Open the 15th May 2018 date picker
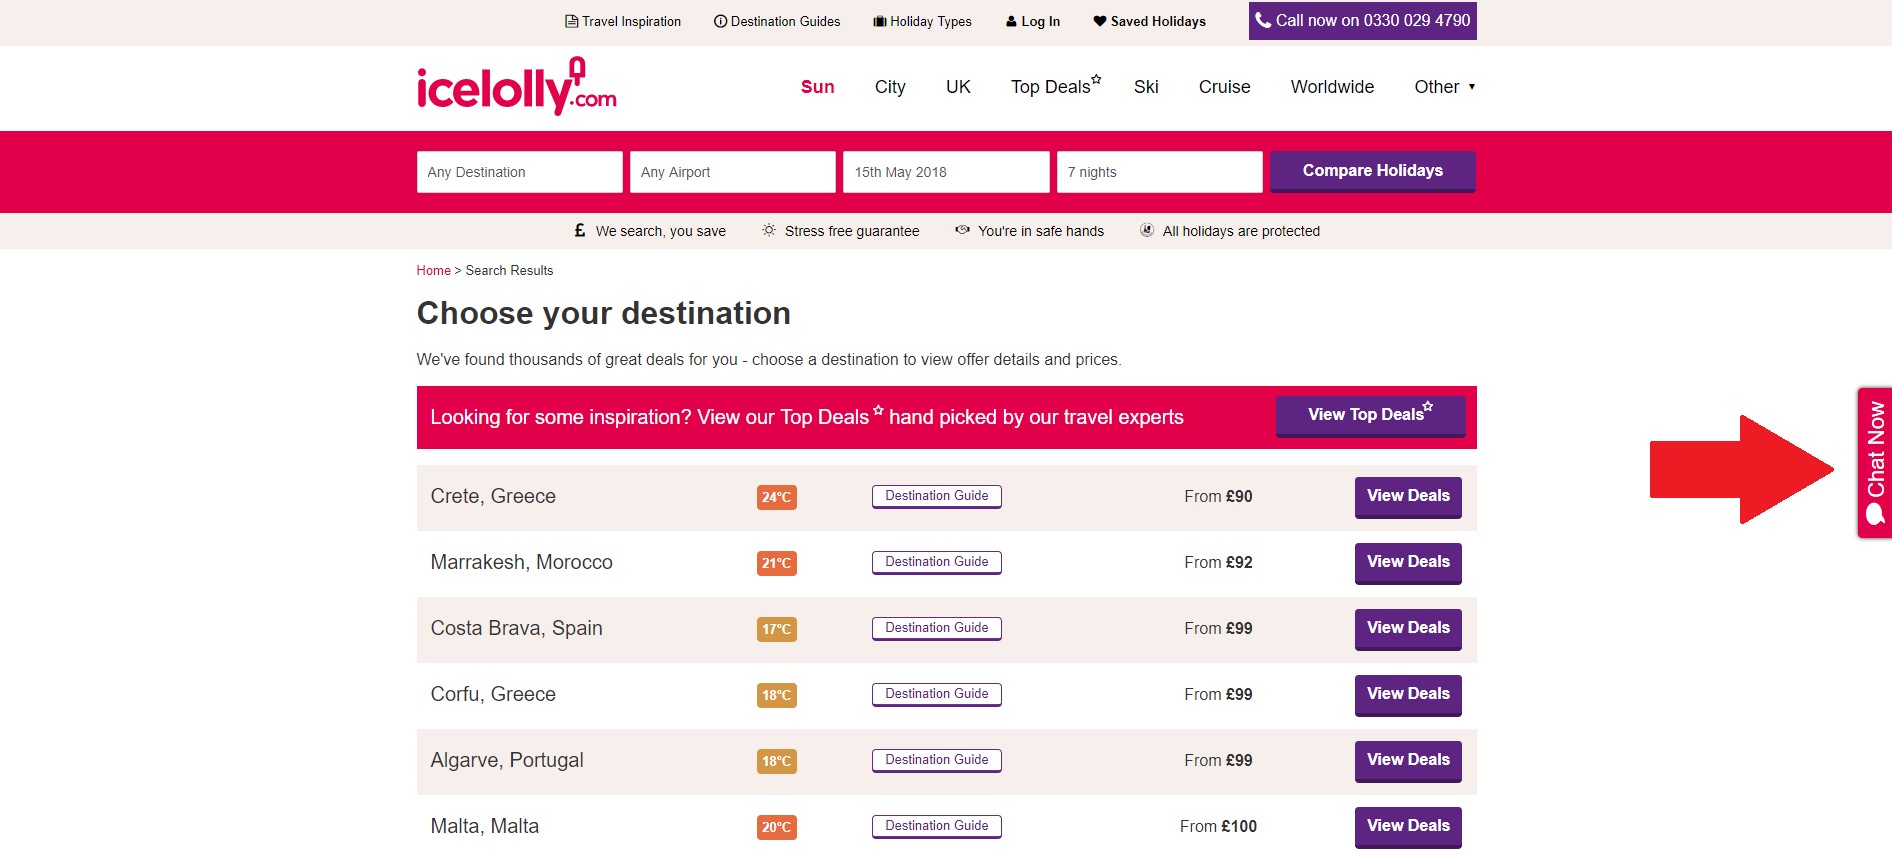 (946, 172)
